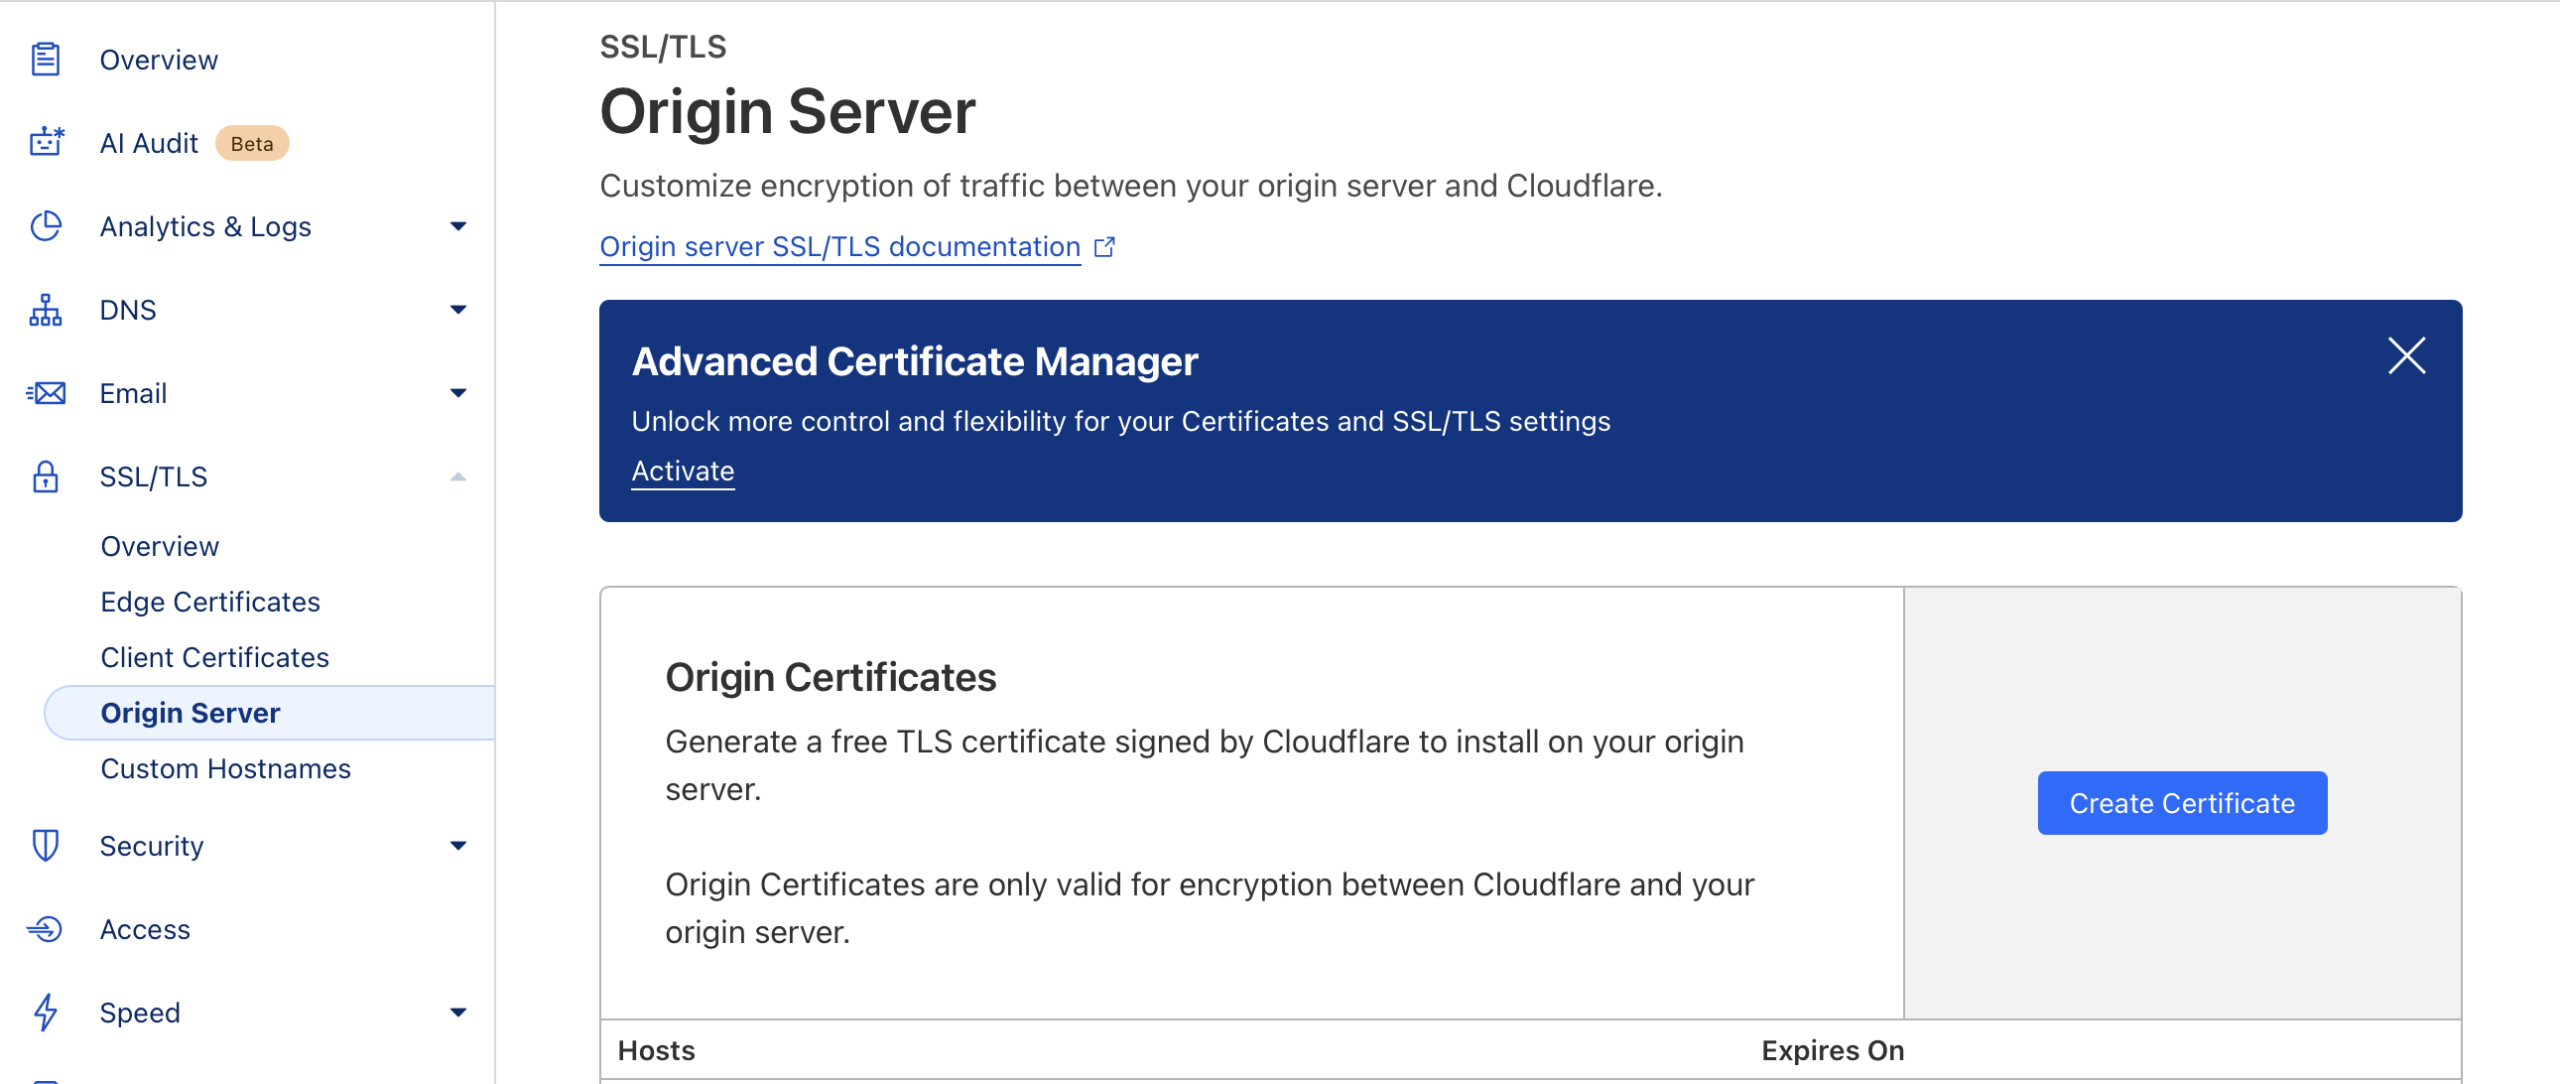Viewport: 2560px width, 1084px height.
Task: Click the Access arrow icon
Action: [46, 929]
